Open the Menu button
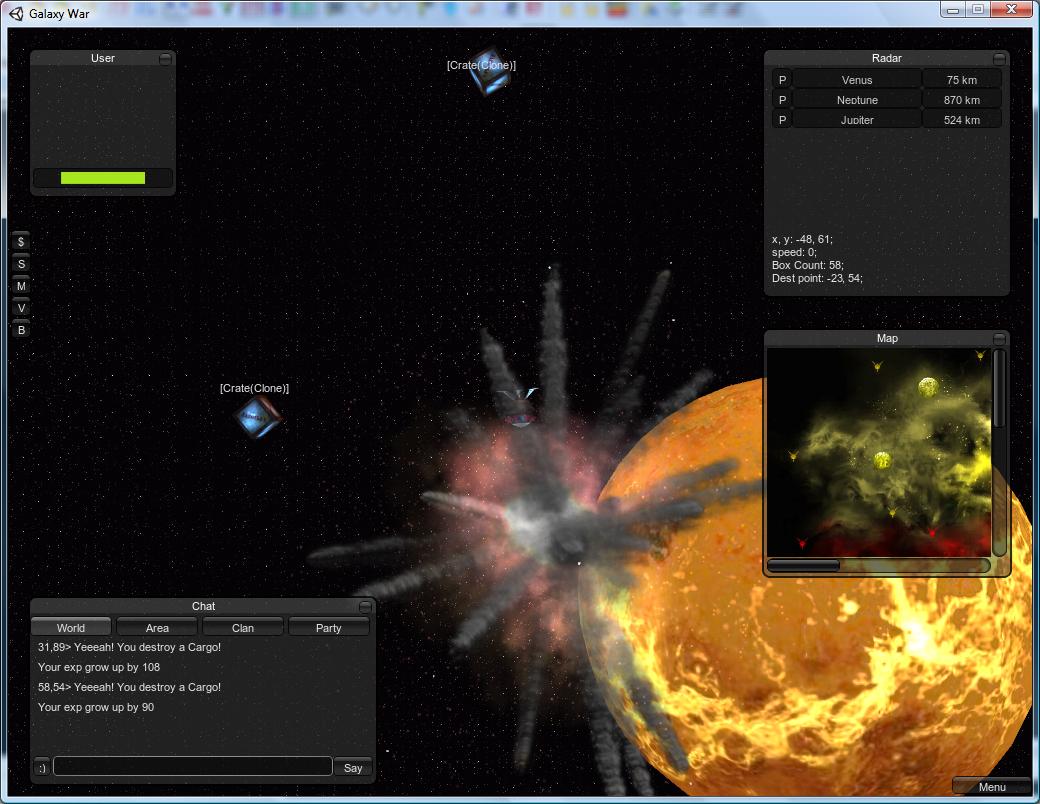This screenshot has width=1040, height=804. pyautogui.click(x=992, y=787)
